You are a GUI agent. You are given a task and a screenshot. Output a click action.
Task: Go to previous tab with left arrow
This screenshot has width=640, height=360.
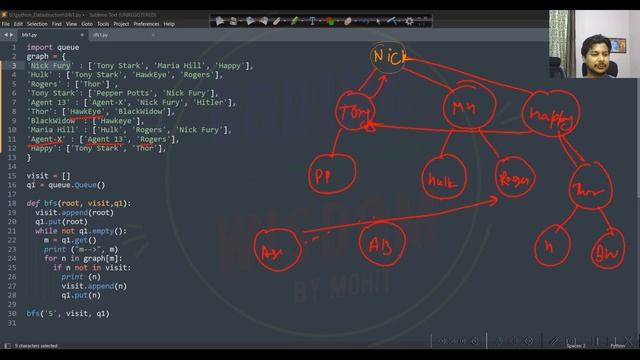click(6, 35)
